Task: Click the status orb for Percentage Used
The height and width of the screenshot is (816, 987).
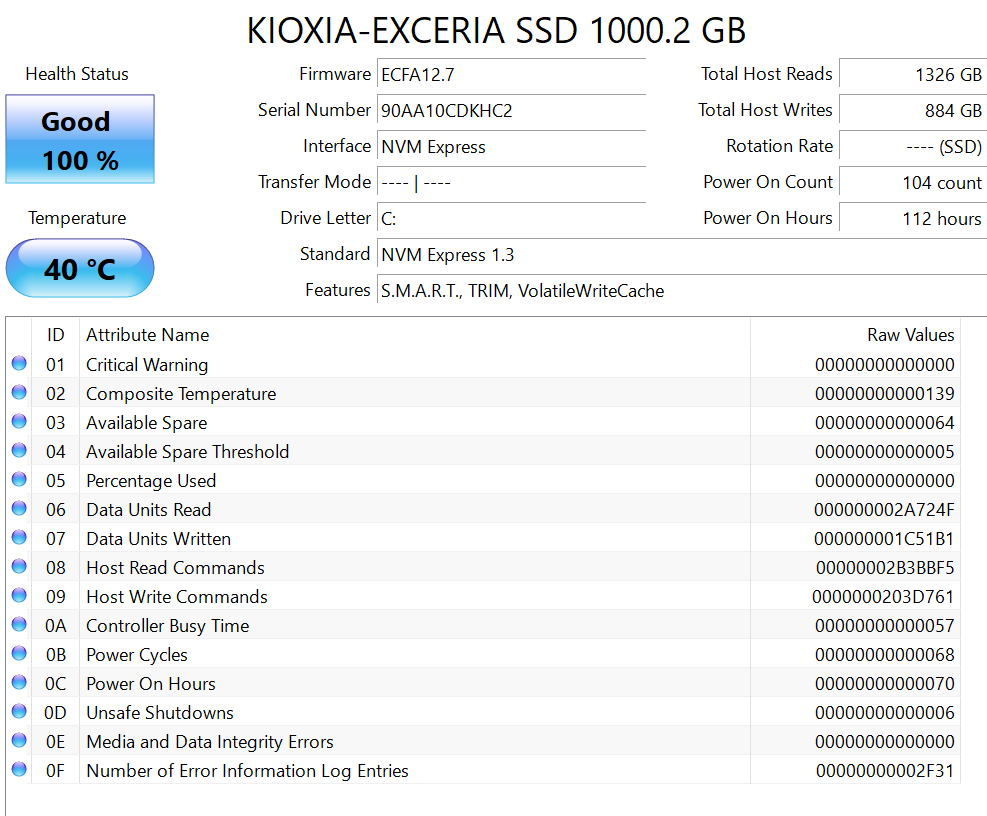Action: [x=20, y=479]
